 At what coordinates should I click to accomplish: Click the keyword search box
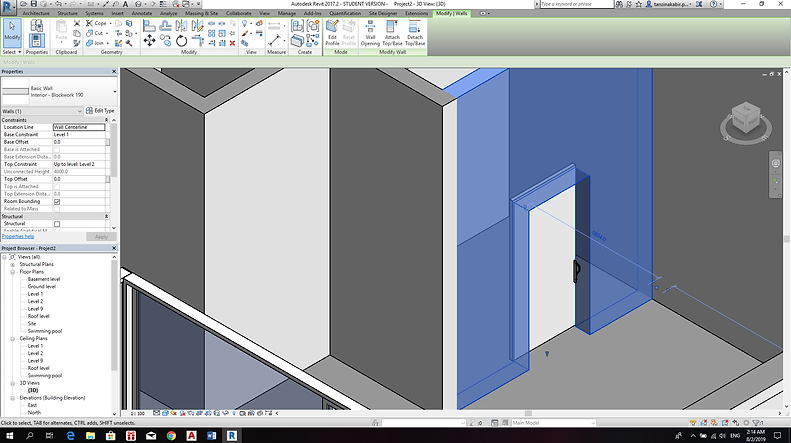coord(576,4)
